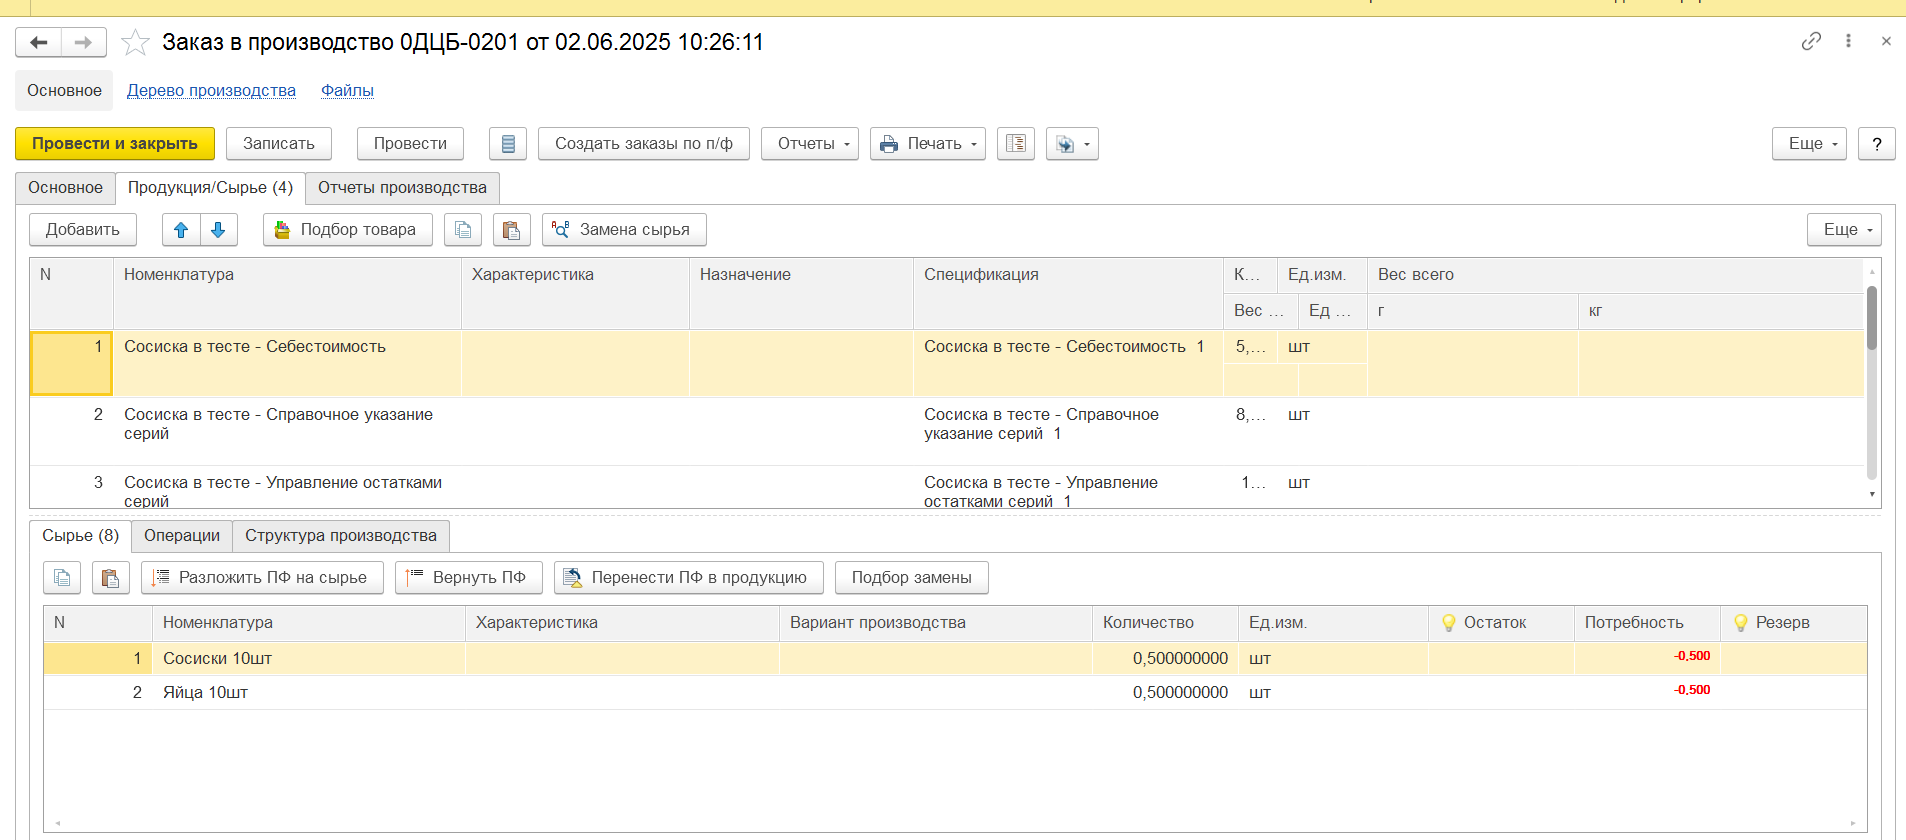This screenshot has height=840, width=1906.
Task: Move row up with blue arrow
Action: (x=181, y=230)
